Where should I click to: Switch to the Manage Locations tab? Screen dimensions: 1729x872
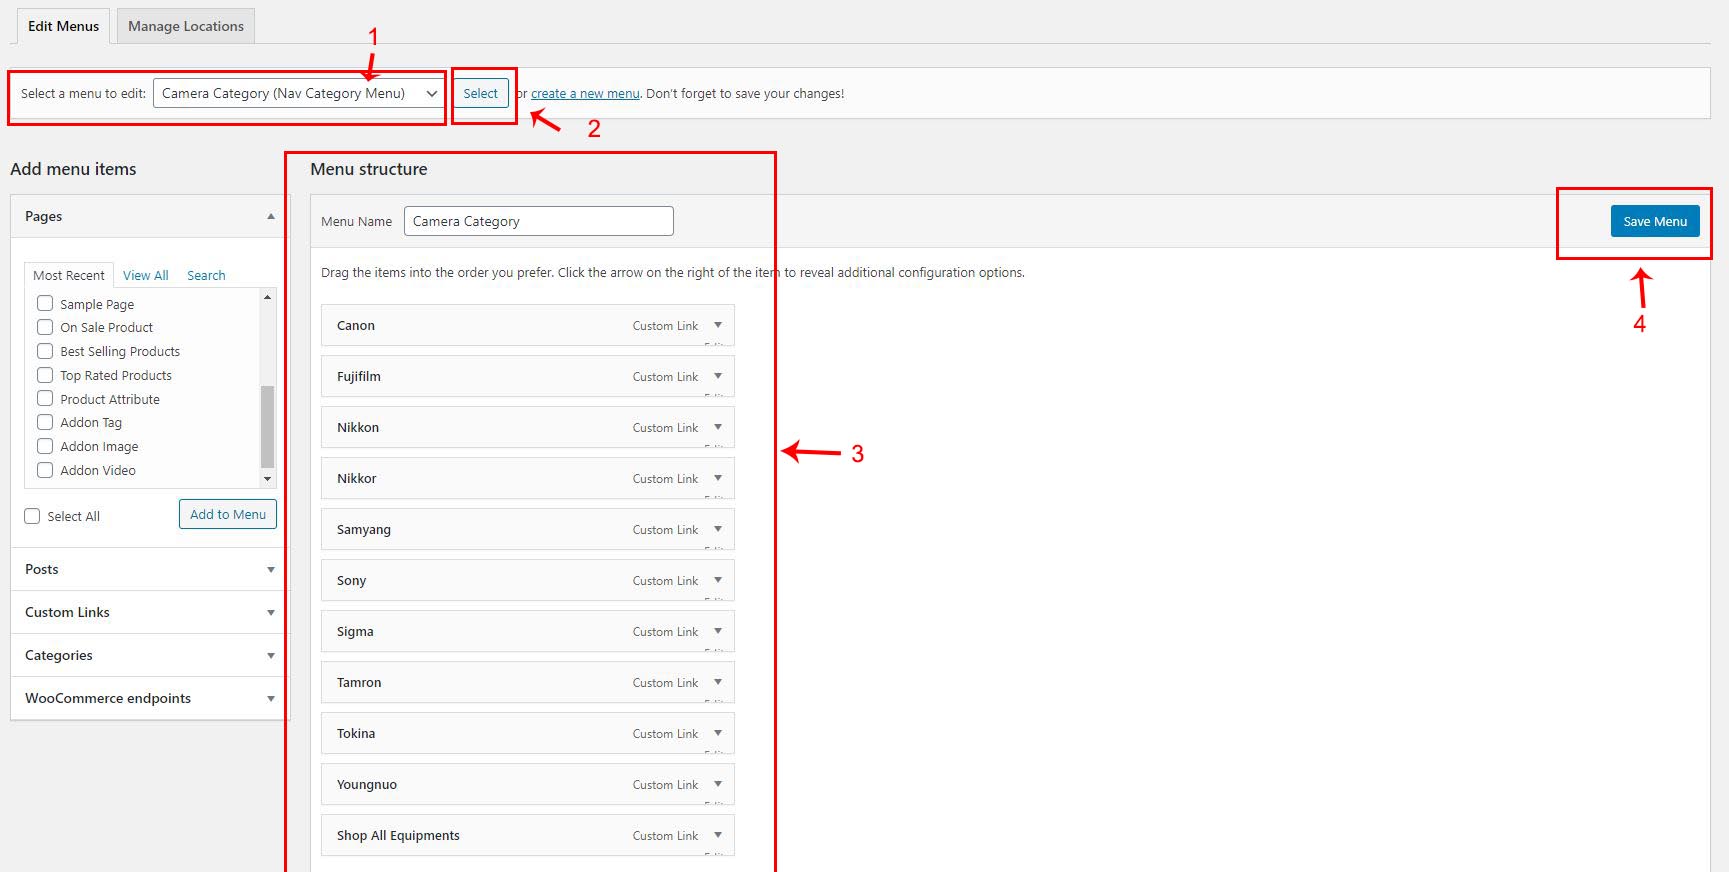click(x=186, y=26)
